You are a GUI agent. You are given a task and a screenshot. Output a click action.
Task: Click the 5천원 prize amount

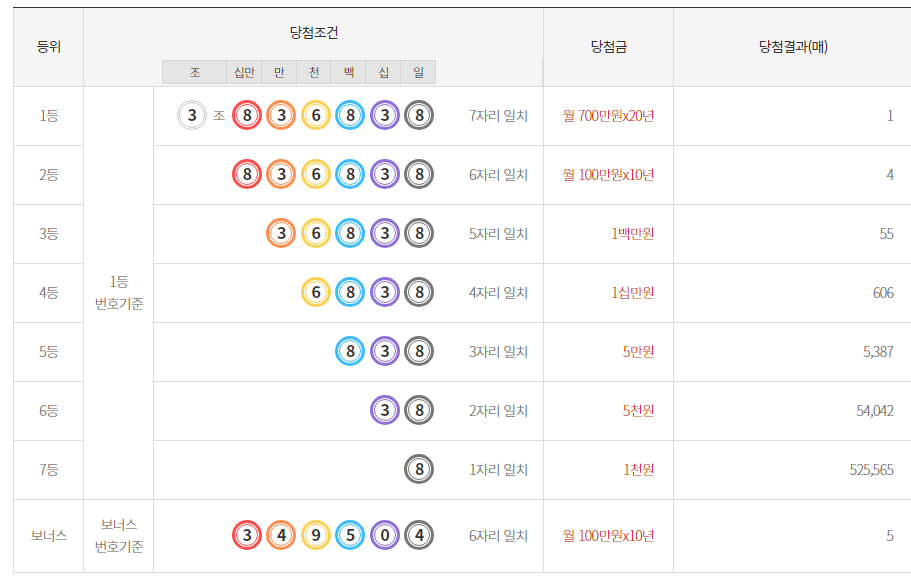639,411
